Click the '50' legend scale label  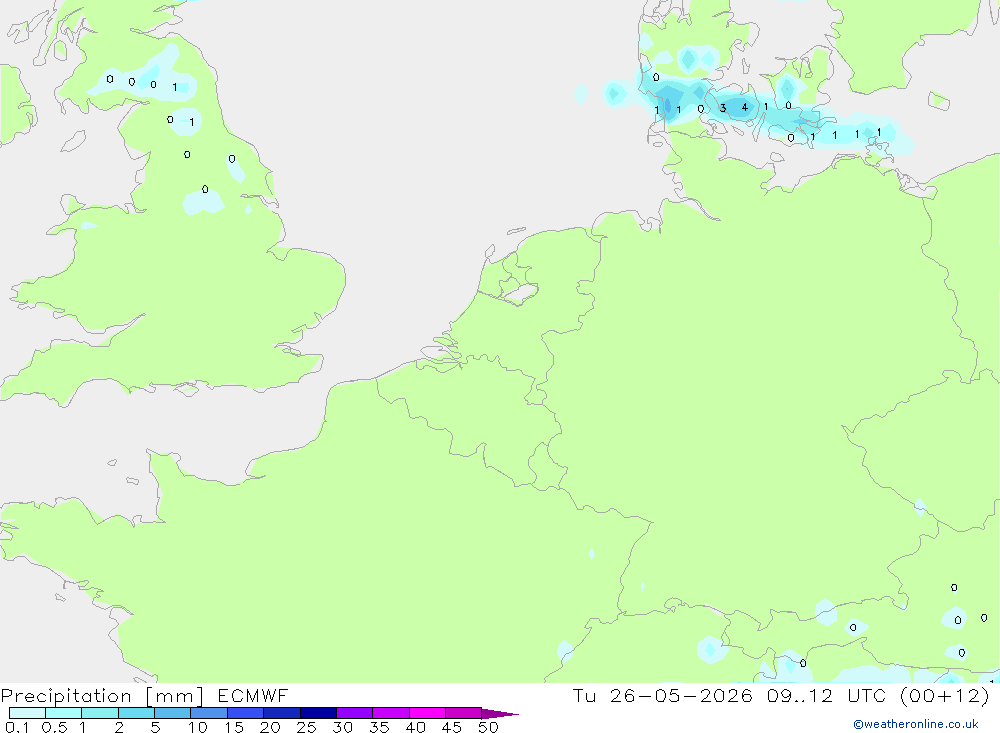489,727
